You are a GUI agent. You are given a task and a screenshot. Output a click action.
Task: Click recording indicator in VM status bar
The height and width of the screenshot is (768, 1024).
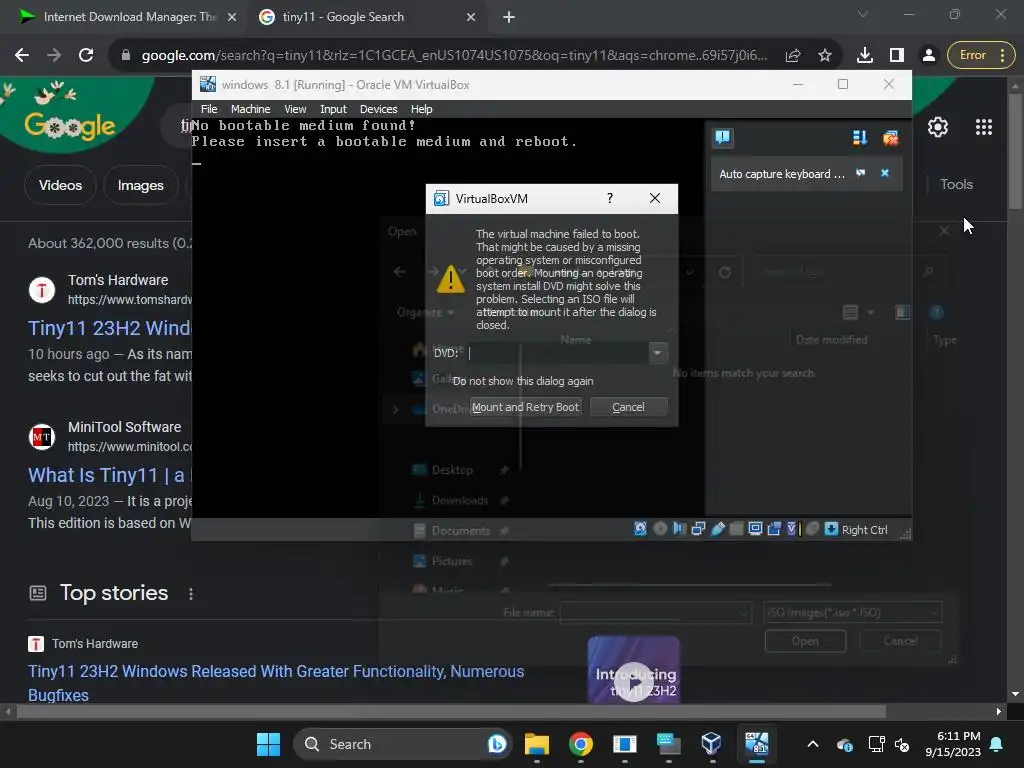click(x=774, y=529)
